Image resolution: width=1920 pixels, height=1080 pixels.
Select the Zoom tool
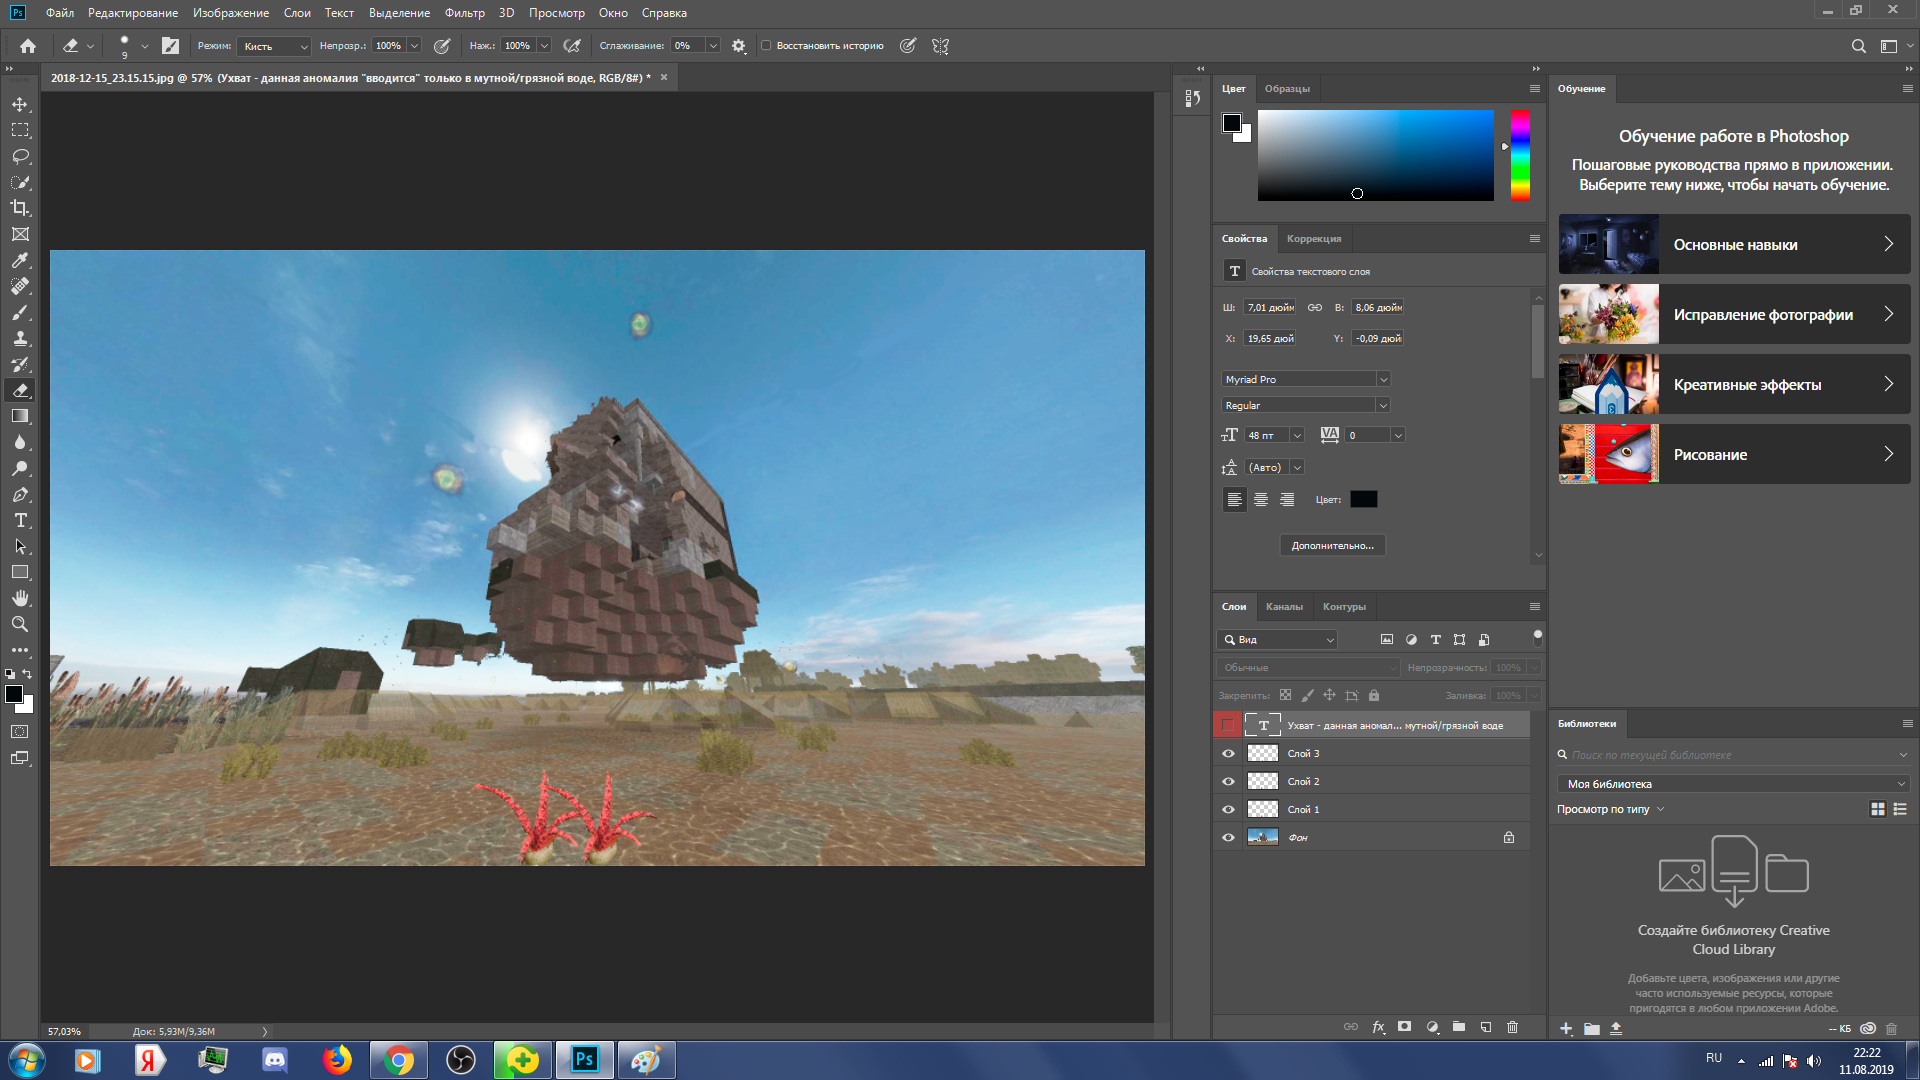[20, 624]
